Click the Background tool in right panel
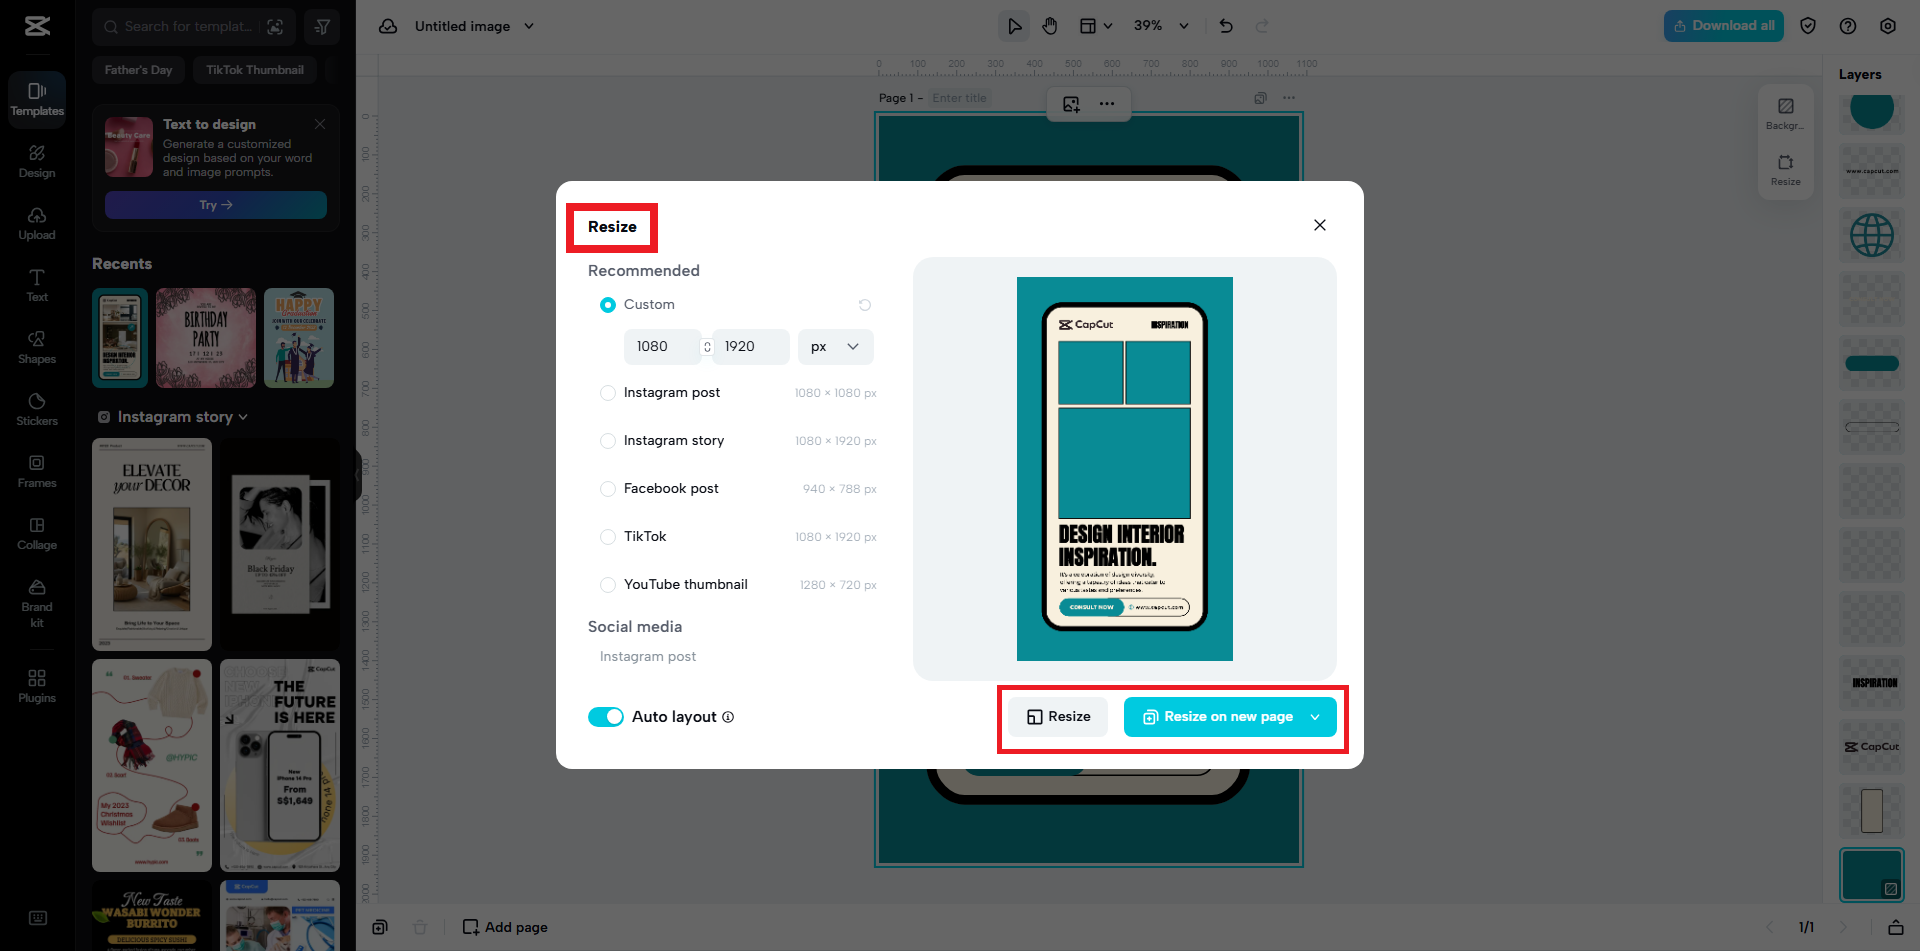This screenshot has height=951, width=1920. pyautogui.click(x=1785, y=113)
